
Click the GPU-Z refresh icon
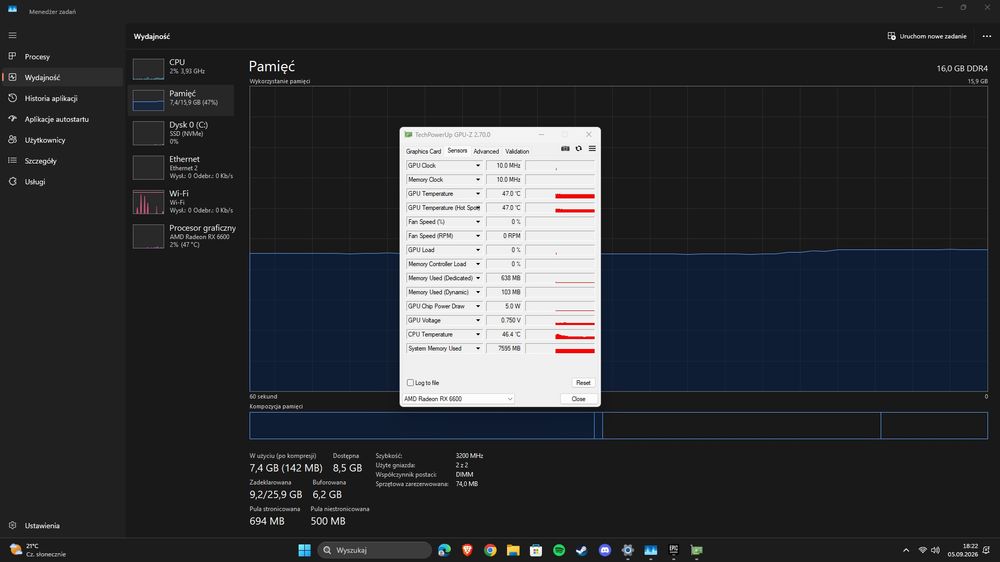578,149
